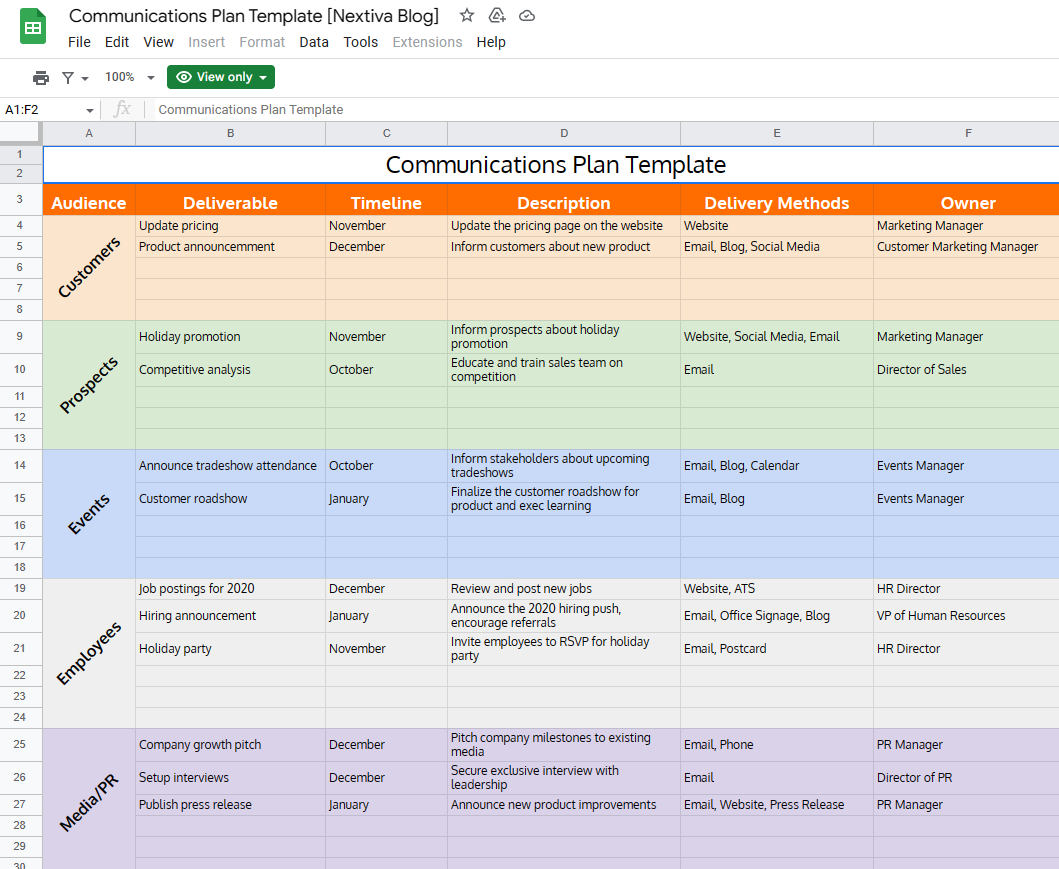
Task: Check the cloud document save status icon
Action: coord(527,16)
